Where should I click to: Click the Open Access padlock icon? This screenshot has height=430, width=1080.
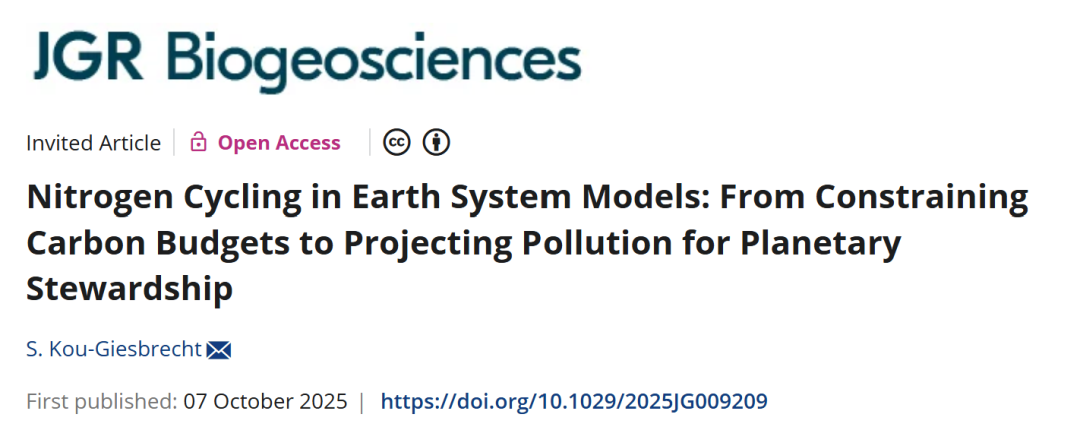198,143
